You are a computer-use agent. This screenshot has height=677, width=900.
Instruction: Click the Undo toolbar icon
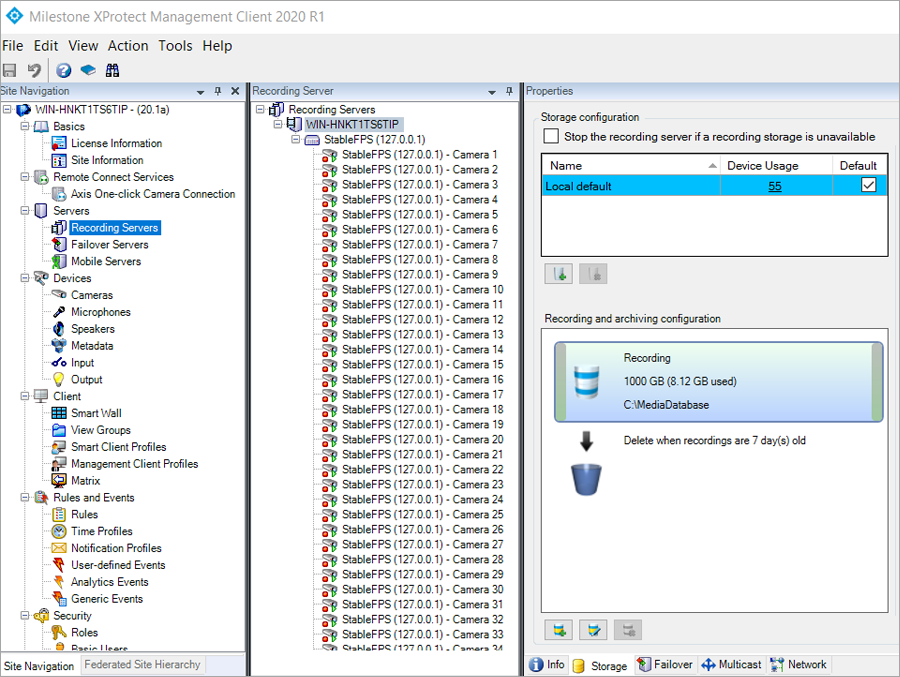34,70
